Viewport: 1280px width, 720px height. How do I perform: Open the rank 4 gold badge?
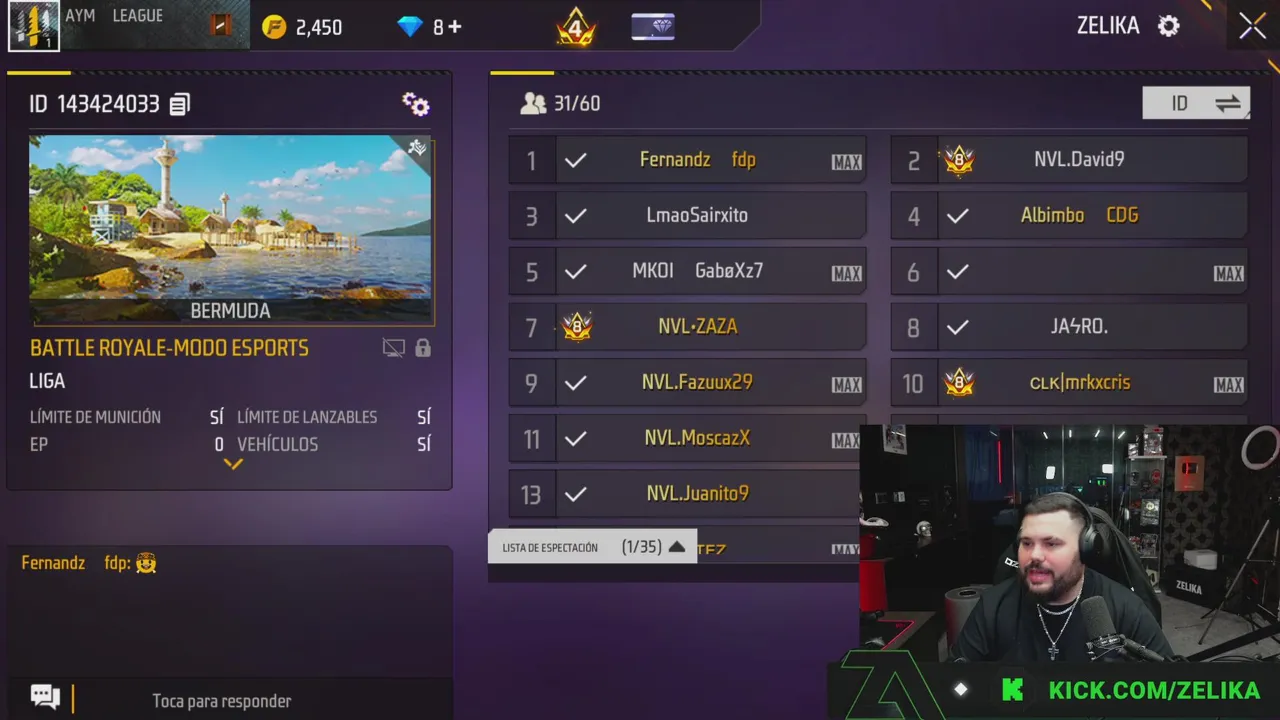click(576, 27)
